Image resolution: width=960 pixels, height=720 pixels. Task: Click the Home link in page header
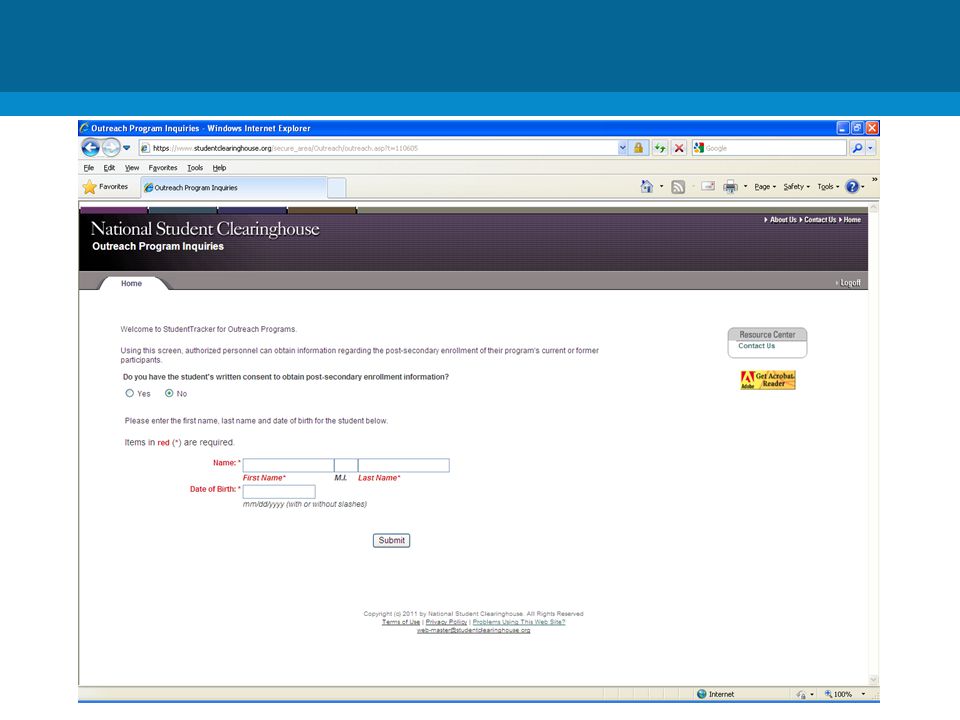(x=852, y=220)
